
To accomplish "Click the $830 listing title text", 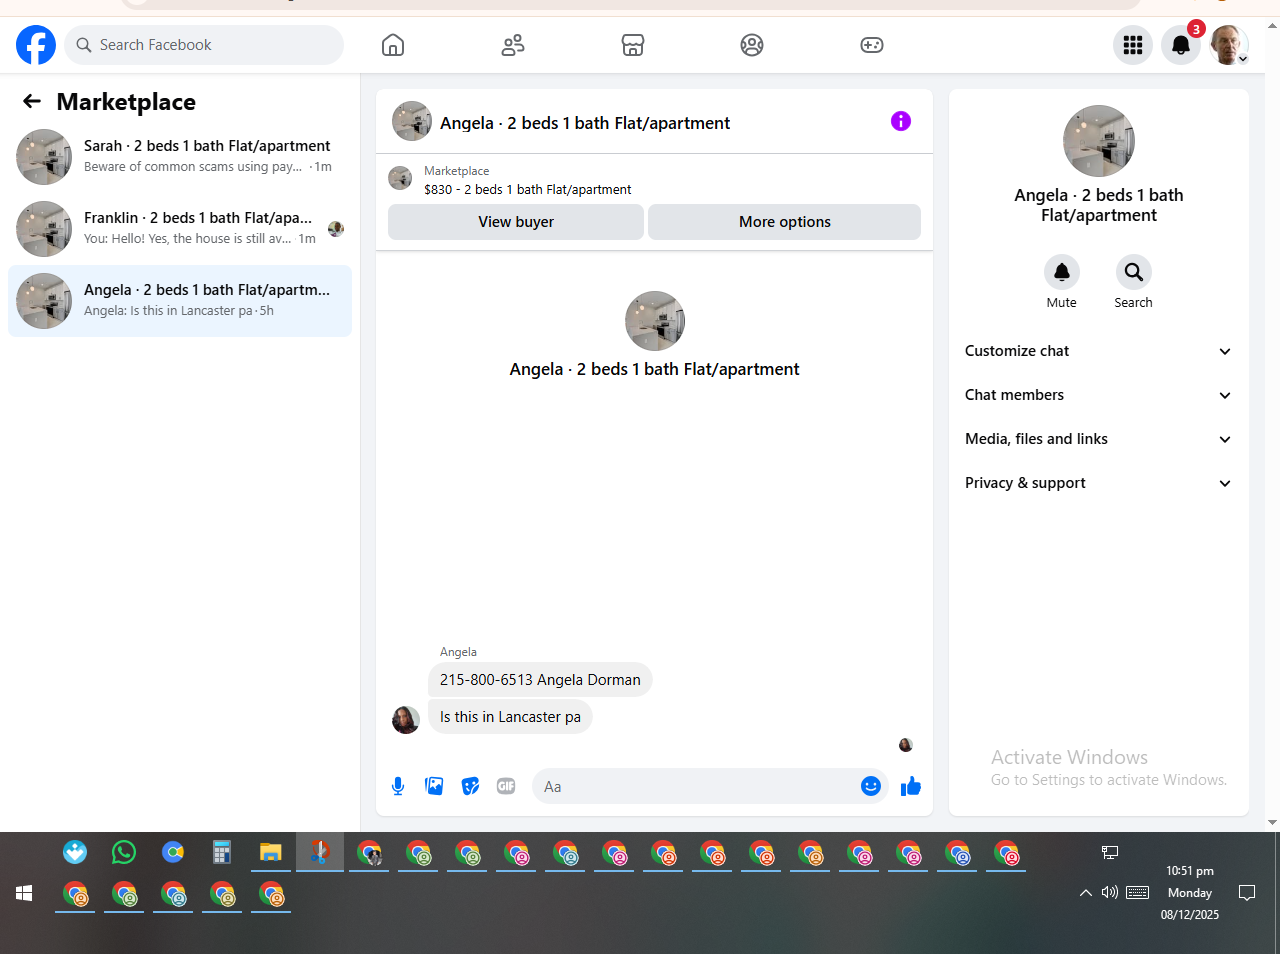I will point(528,189).
